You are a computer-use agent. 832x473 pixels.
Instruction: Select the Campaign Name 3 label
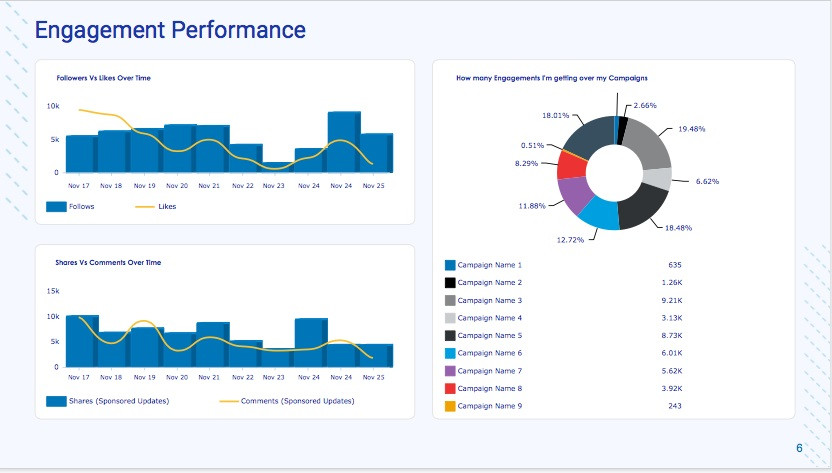tap(490, 300)
